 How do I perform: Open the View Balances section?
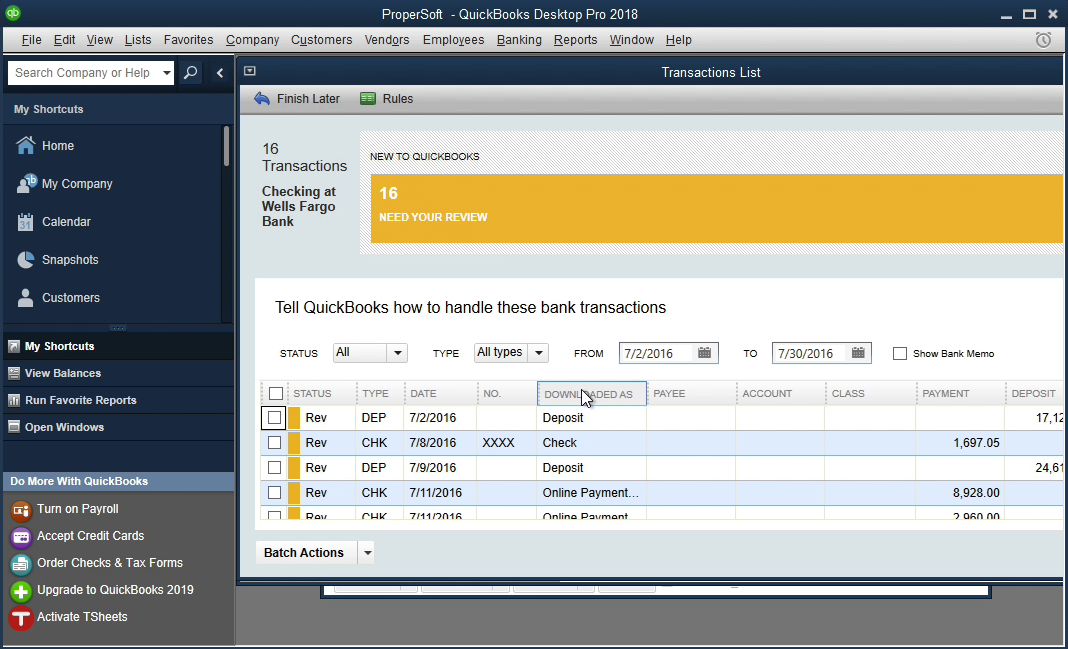tap(119, 373)
